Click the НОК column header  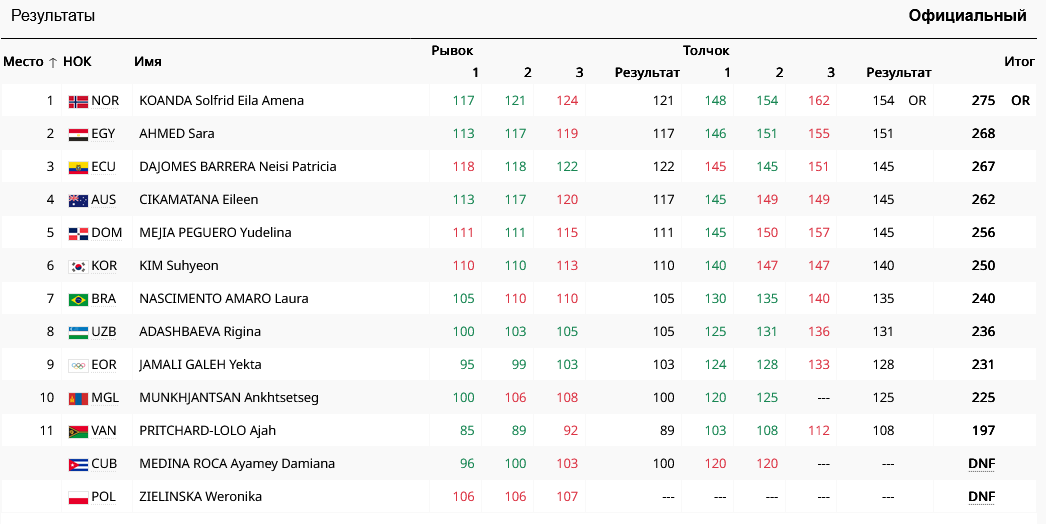[x=77, y=62]
